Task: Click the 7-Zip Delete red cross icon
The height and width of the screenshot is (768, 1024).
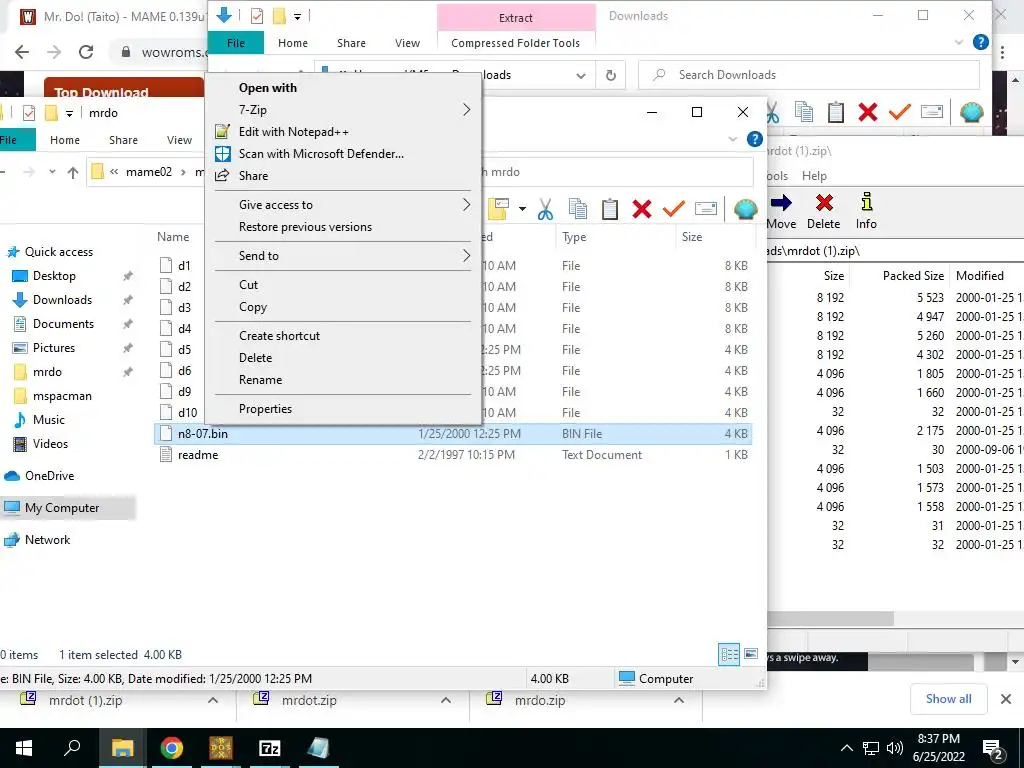Action: 824,202
